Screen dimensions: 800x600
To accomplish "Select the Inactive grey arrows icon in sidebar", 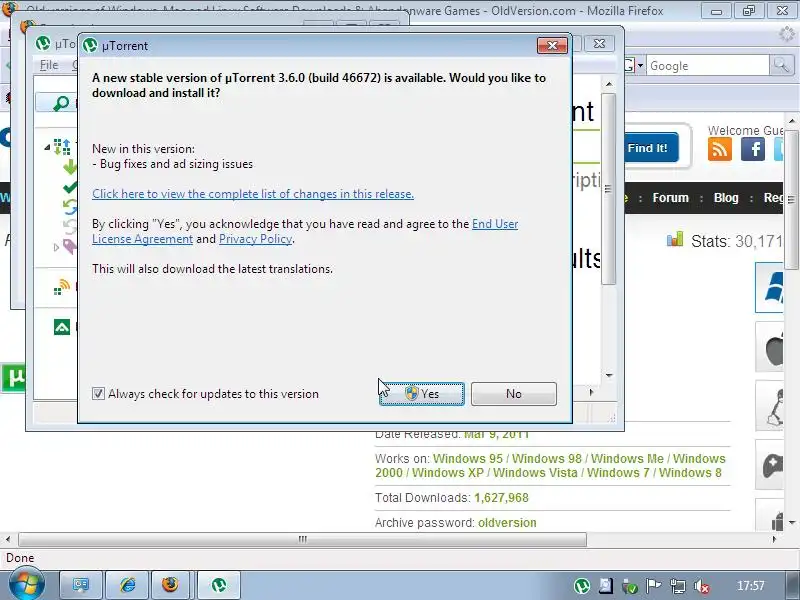I will point(70,227).
